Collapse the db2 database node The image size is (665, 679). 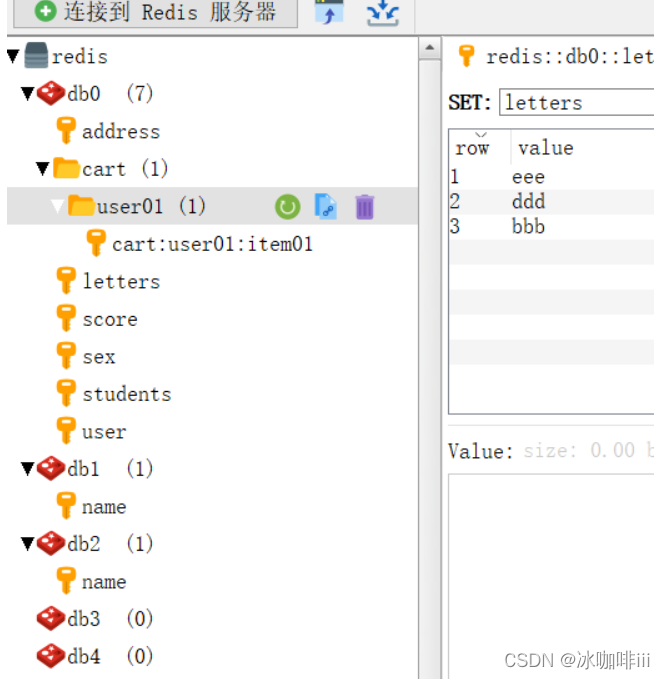(x=28, y=543)
